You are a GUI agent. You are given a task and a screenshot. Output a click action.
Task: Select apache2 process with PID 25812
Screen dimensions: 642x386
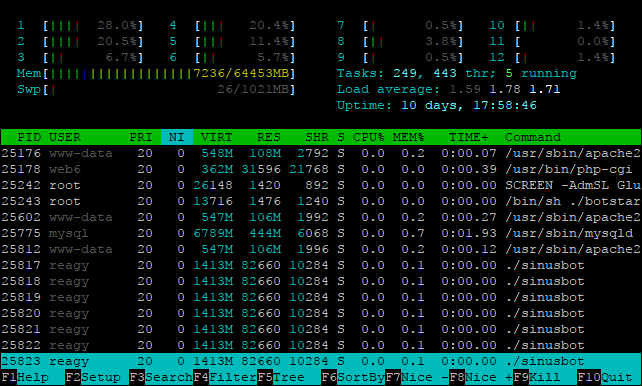click(321, 249)
